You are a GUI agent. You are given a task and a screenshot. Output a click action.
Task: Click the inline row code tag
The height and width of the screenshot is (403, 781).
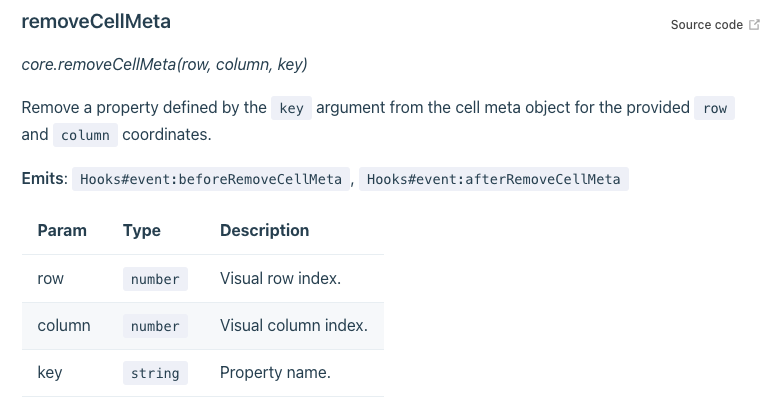(714, 108)
